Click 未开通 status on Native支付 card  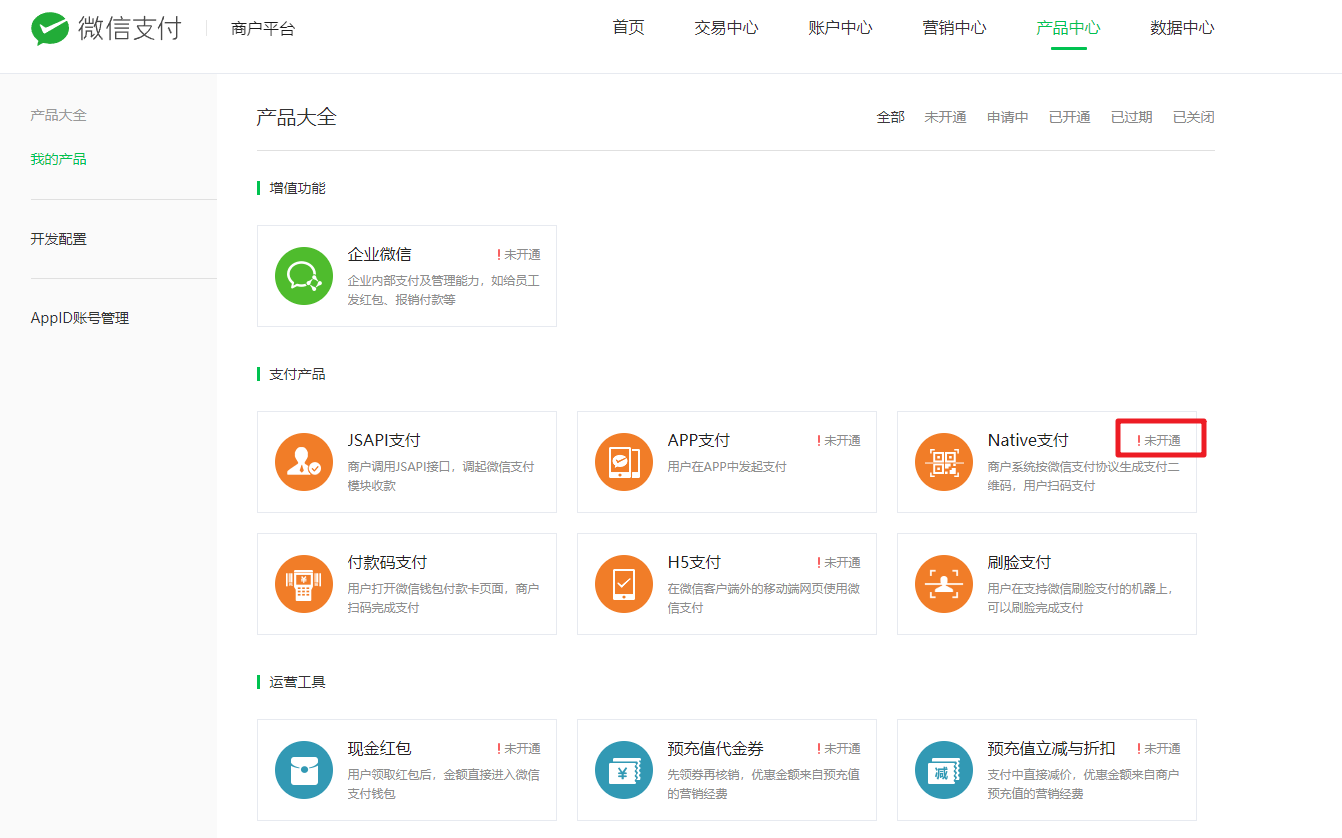[1159, 441]
